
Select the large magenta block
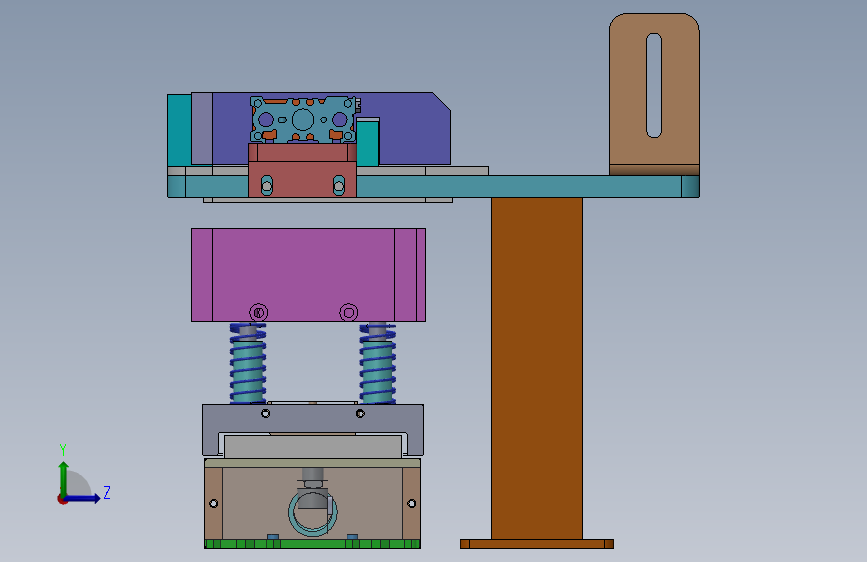pos(309,275)
